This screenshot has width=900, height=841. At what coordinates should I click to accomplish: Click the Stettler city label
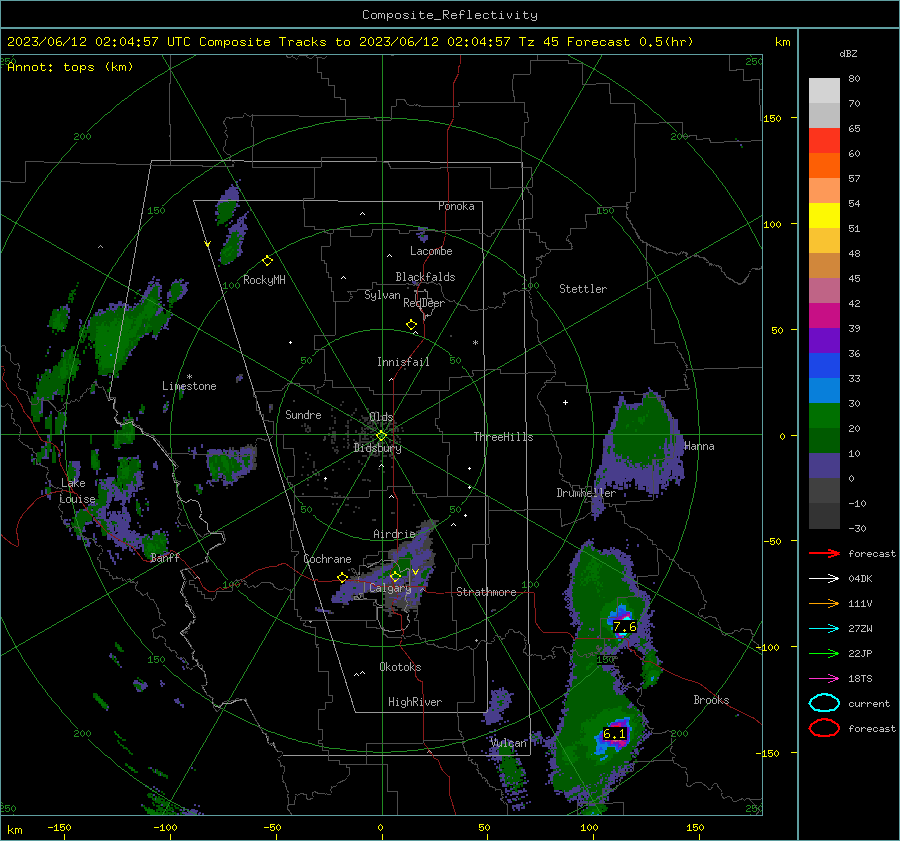[583, 289]
